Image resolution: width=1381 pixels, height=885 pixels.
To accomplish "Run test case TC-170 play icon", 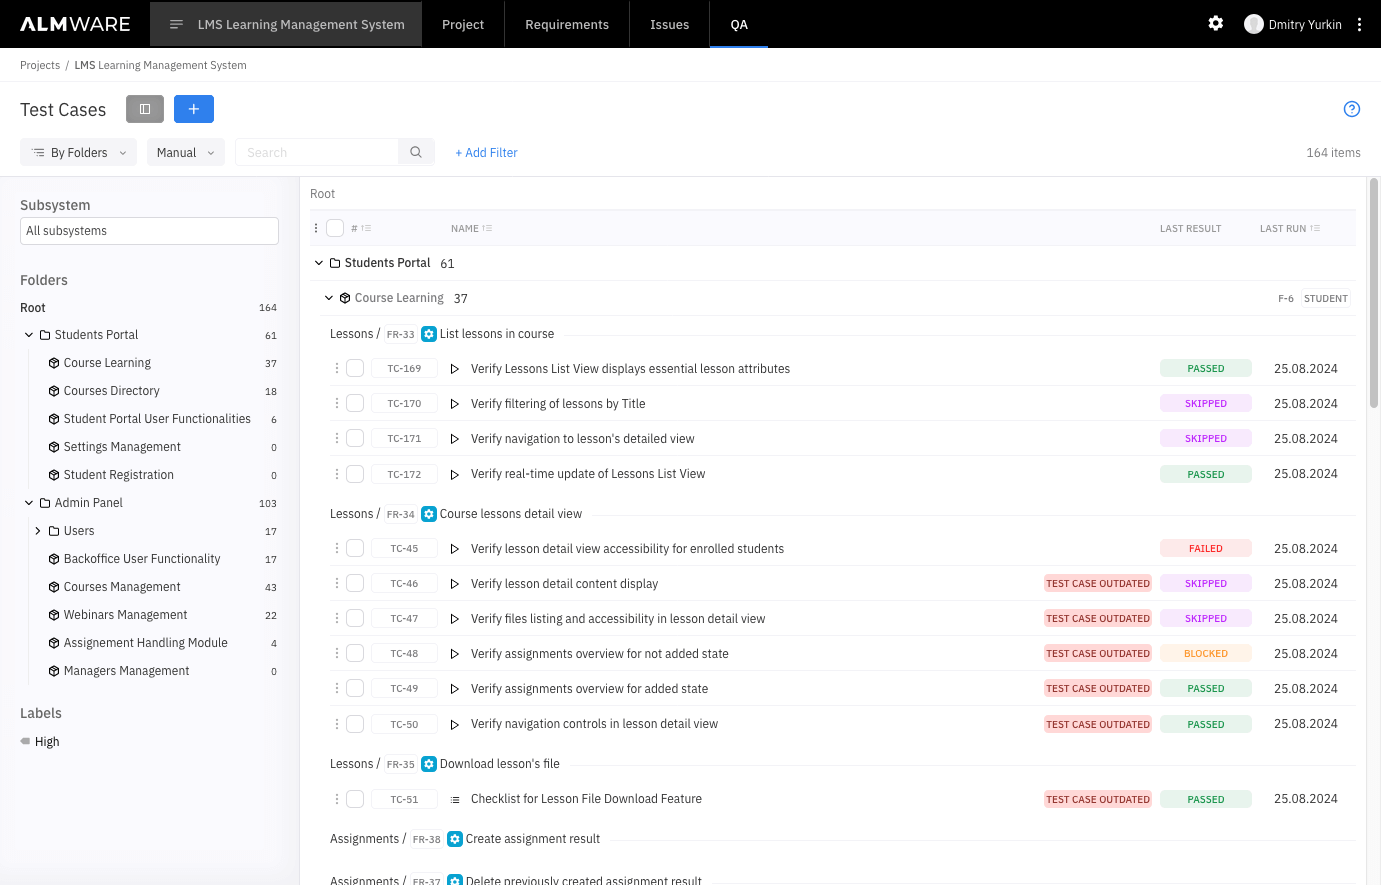I will (454, 404).
